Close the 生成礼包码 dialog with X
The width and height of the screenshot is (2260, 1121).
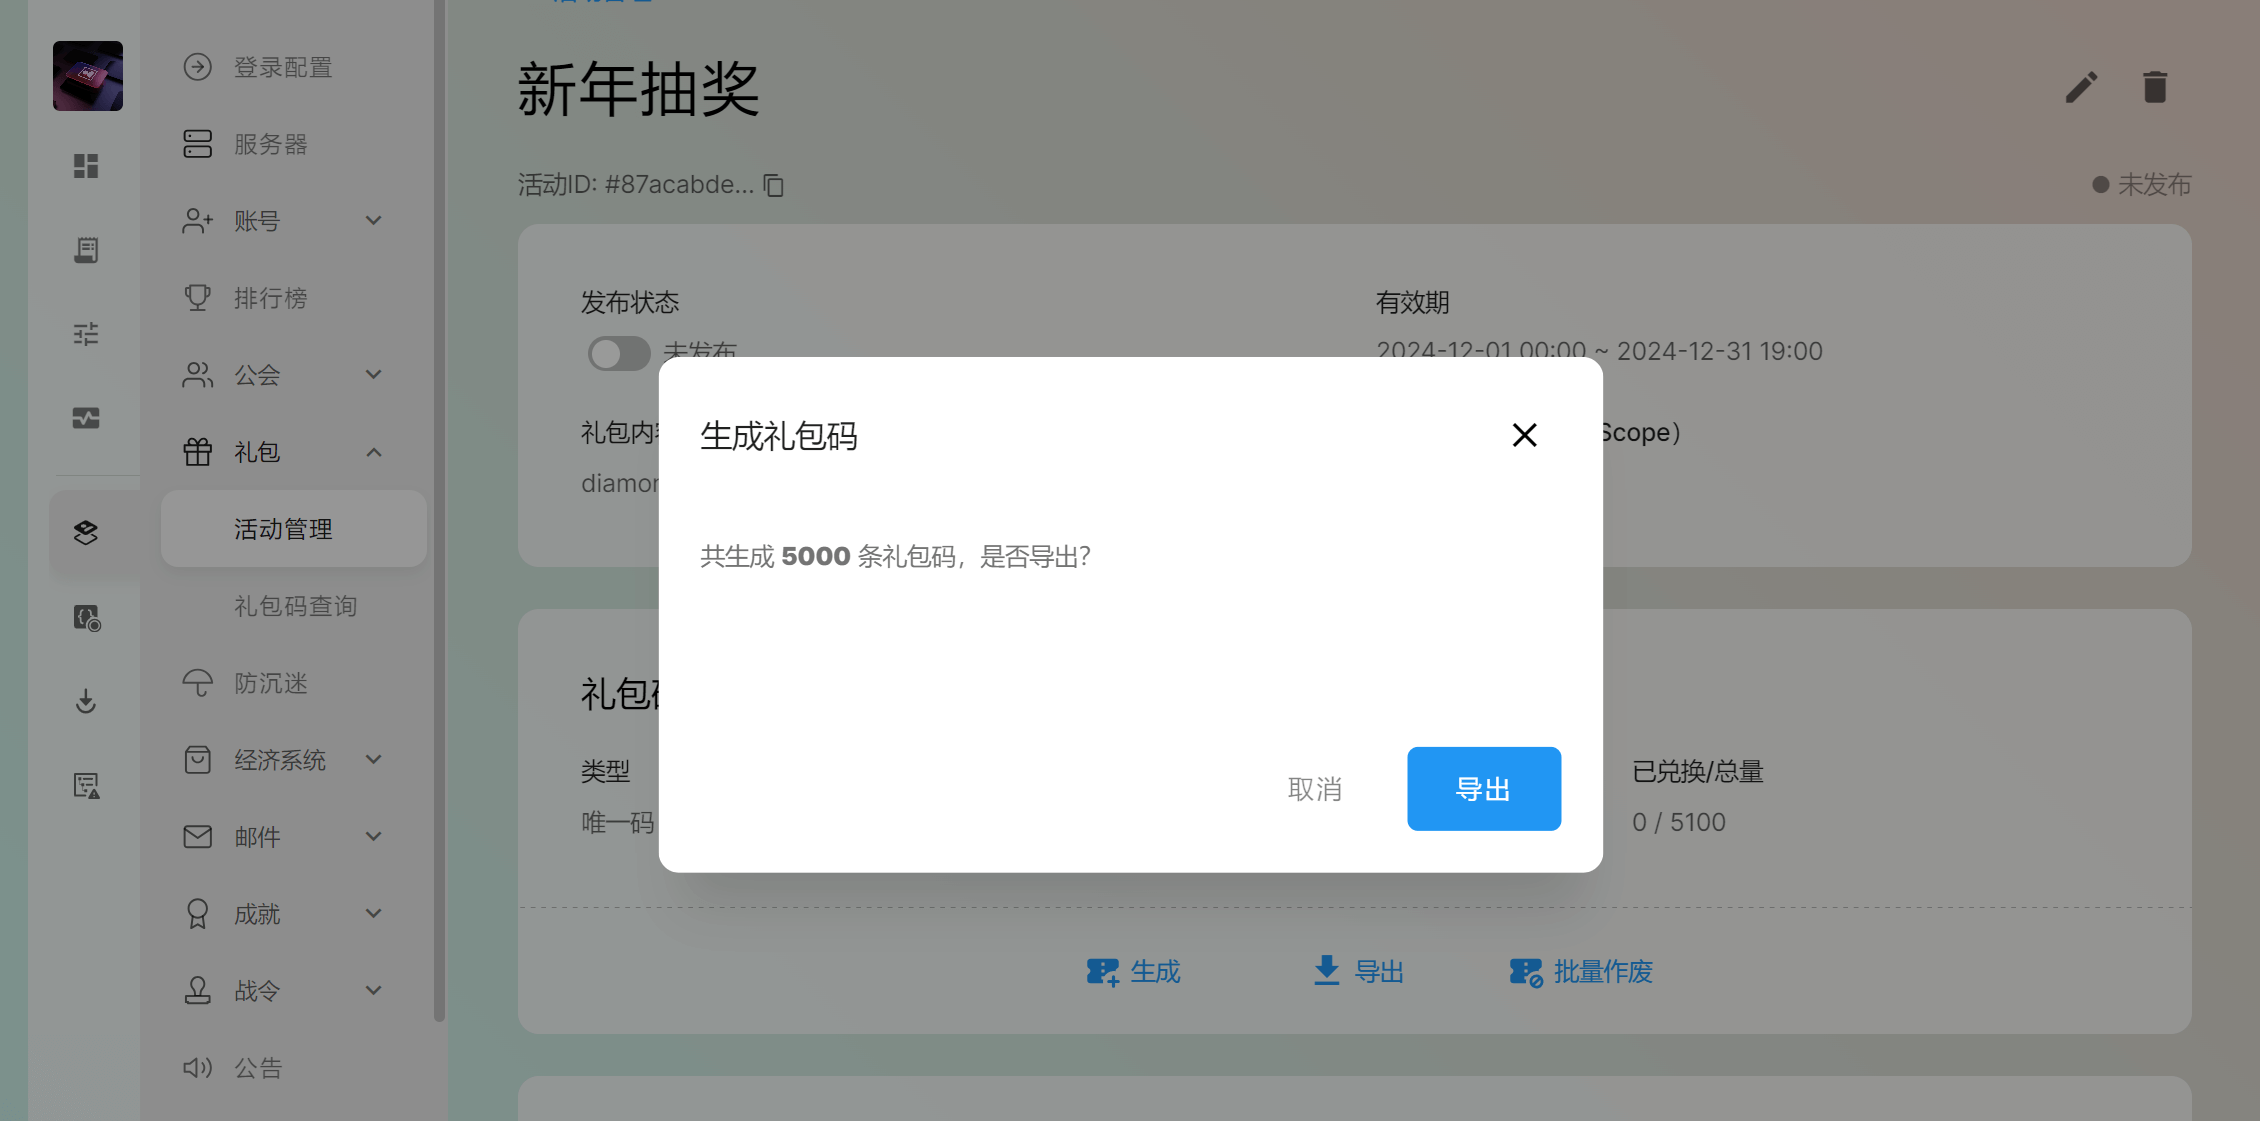click(x=1524, y=435)
